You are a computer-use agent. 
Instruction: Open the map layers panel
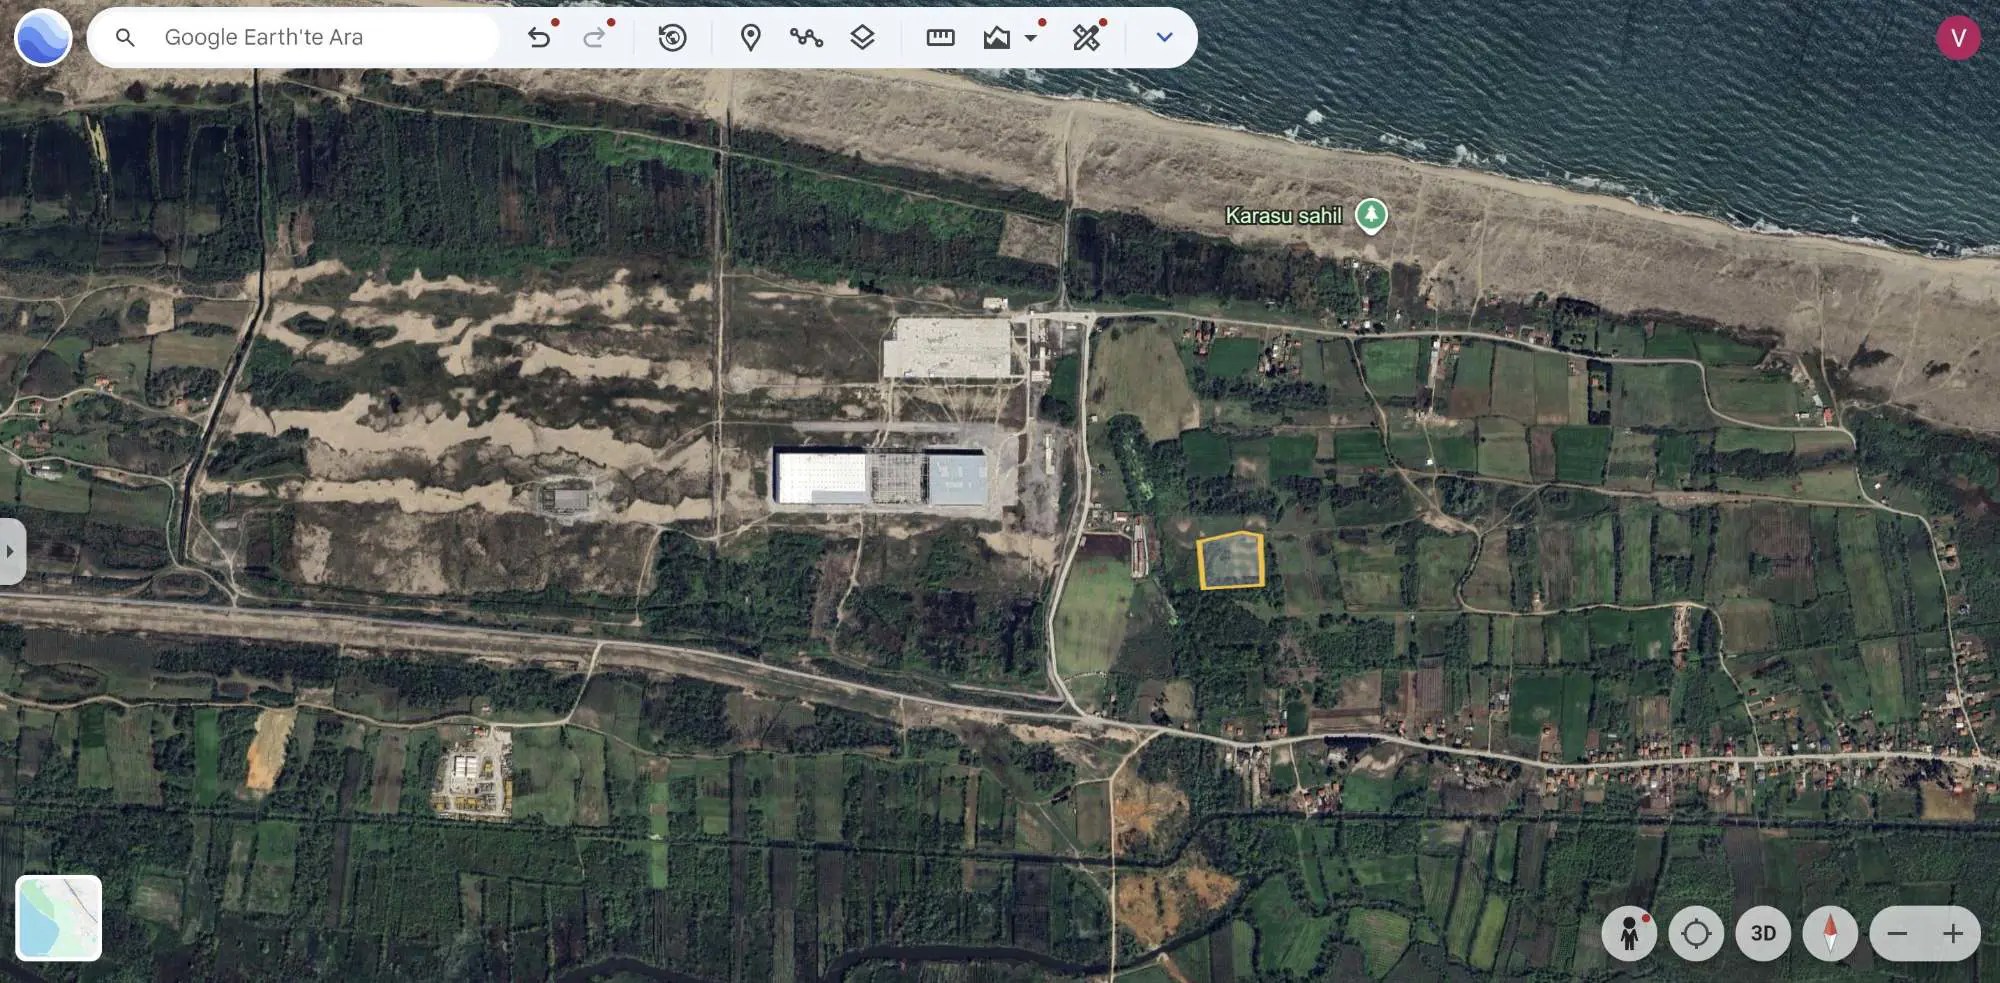[862, 38]
